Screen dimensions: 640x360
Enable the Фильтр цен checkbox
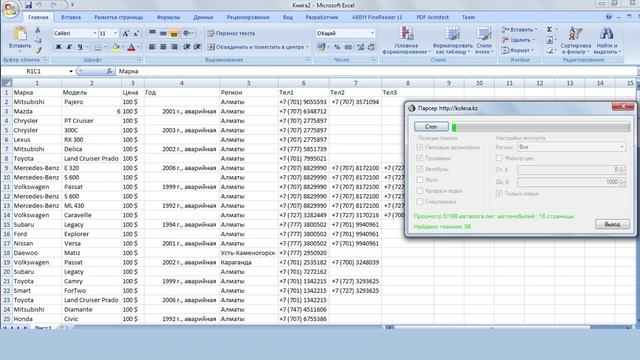click(499, 158)
